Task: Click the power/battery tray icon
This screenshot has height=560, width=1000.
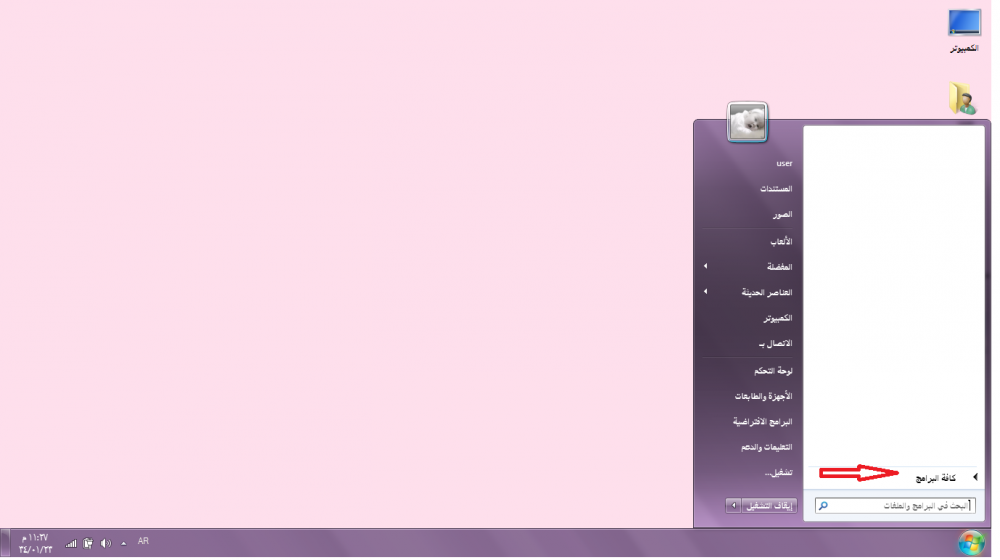Action: (88, 543)
